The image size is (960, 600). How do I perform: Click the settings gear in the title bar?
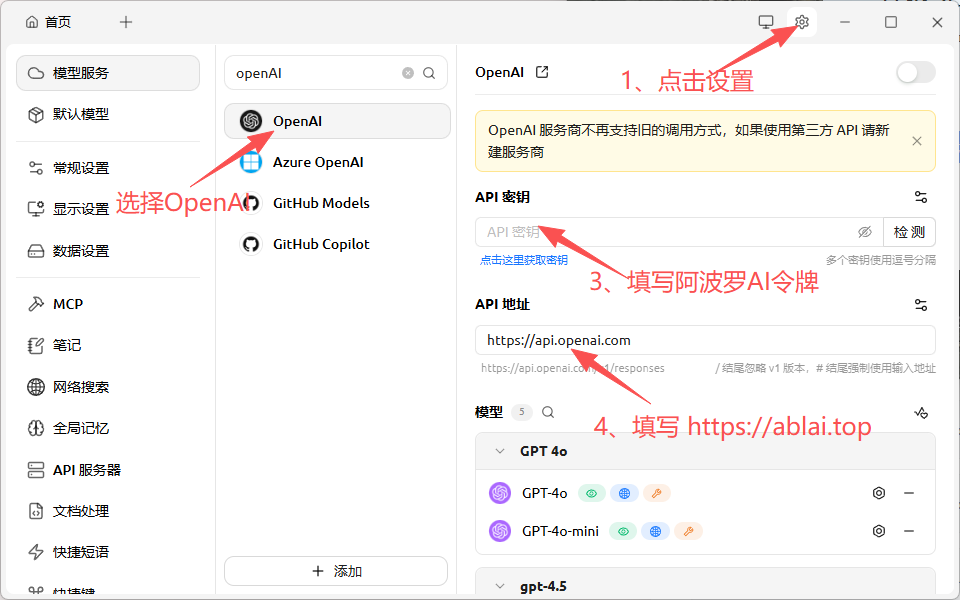[801, 21]
